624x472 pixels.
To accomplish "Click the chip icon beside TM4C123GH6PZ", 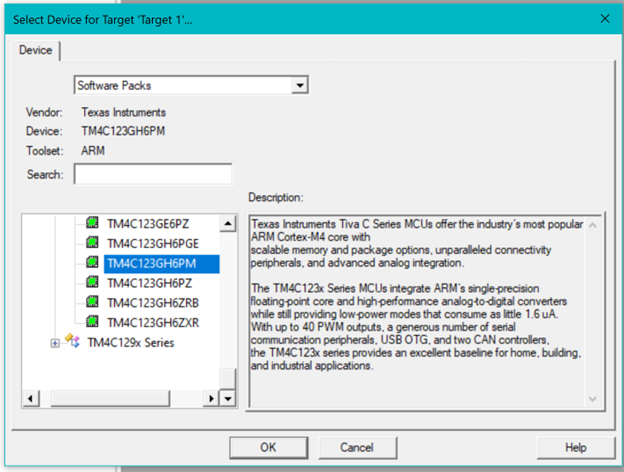I will click(x=93, y=283).
